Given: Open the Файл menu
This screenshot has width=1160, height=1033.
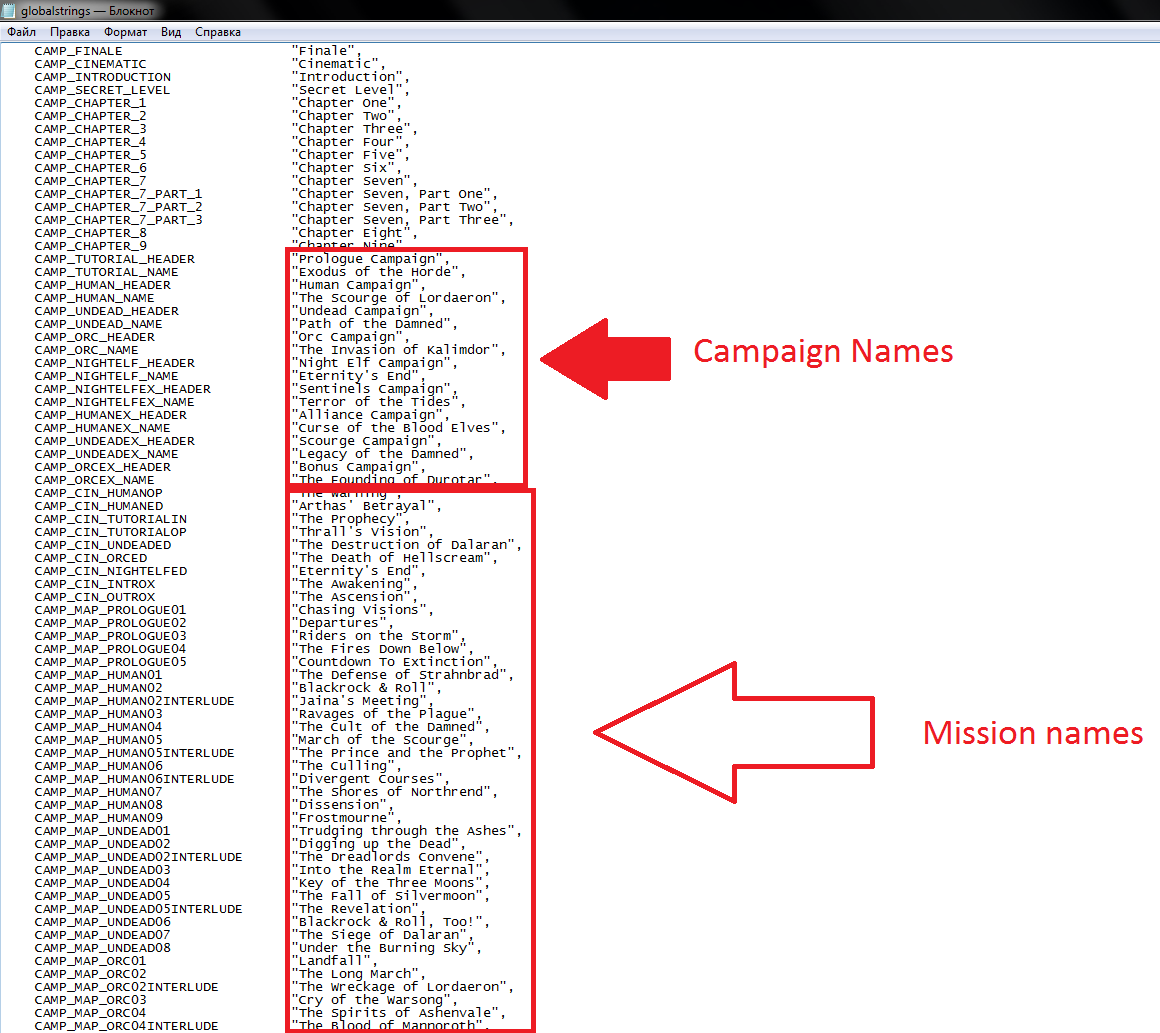Looking at the screenshot, I should 21,32.
